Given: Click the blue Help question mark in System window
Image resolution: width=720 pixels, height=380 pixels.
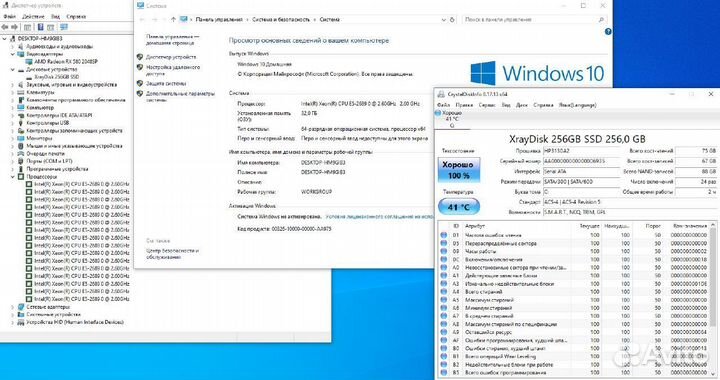Looking at the screenshot, I should [x=608, y=32].
